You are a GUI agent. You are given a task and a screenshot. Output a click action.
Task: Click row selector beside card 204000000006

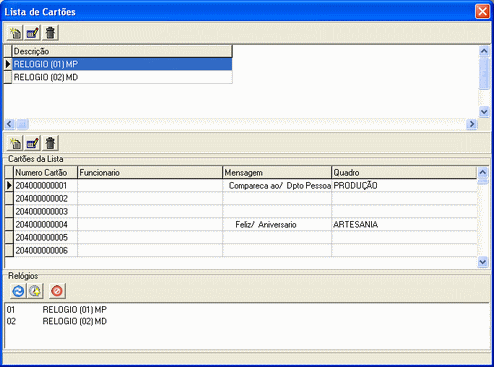coord(9,251)
